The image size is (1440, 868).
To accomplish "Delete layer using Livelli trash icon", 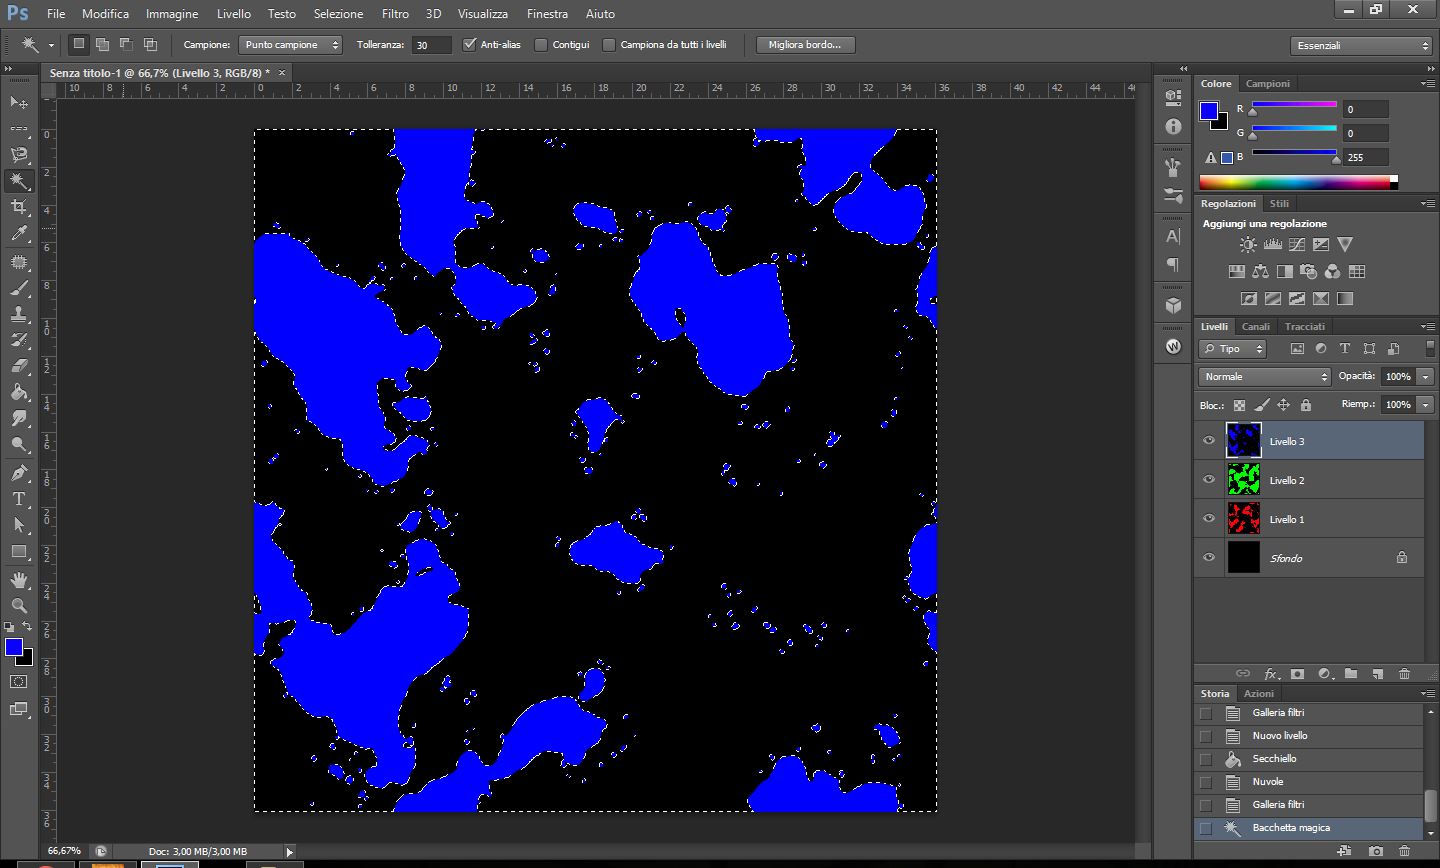I will (x=1404, y=674).
